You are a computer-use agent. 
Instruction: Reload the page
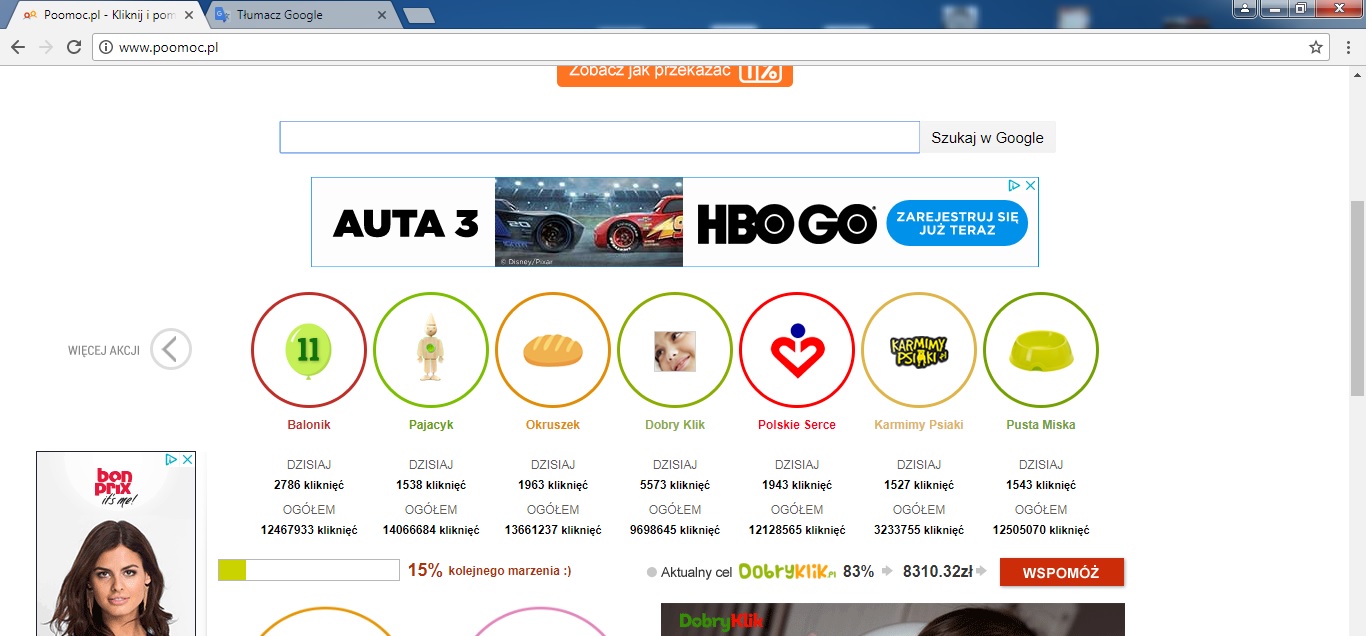(73, 47)
